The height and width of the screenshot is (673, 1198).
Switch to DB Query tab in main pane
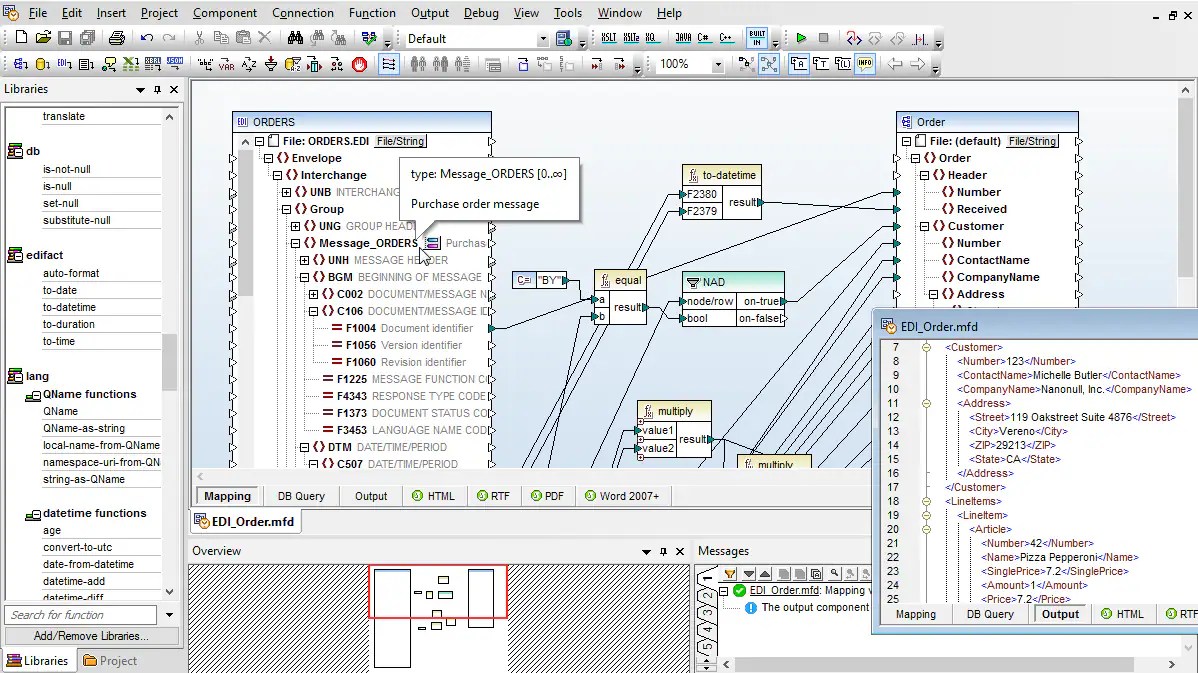[x=301, y=497]
